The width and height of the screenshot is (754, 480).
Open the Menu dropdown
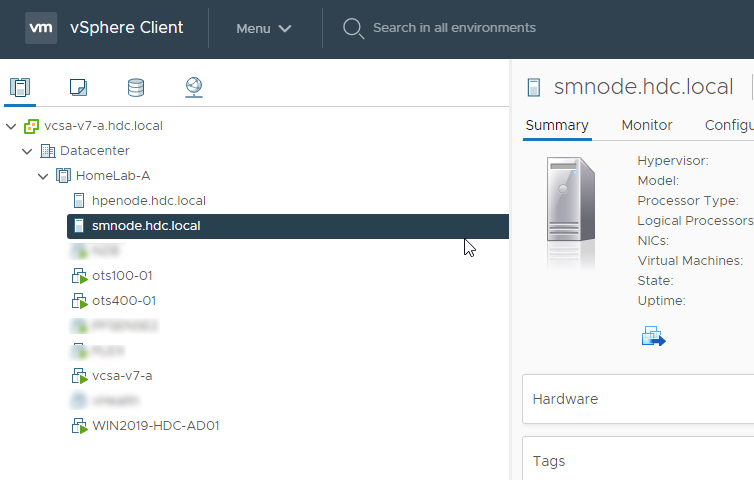[x=264, y=28]
